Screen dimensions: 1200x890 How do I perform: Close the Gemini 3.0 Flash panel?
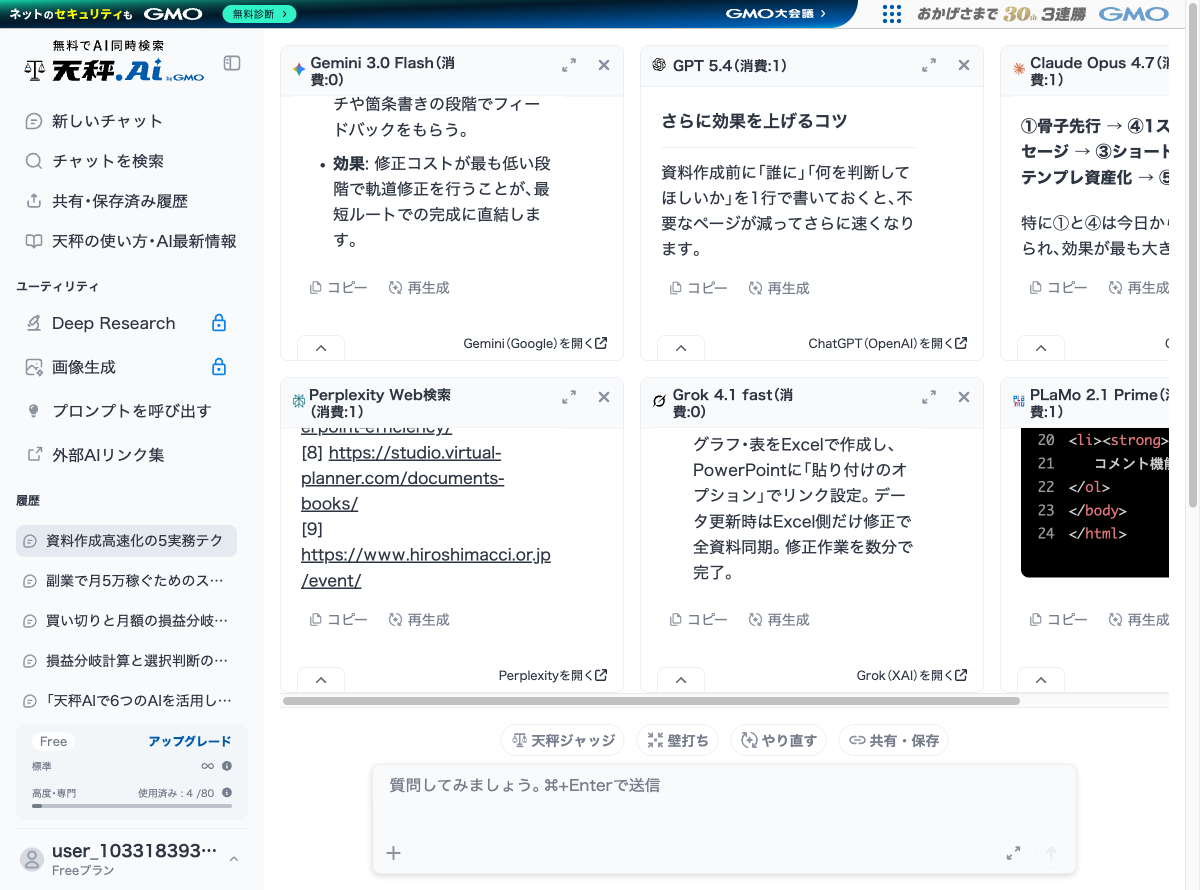(604, 65)
